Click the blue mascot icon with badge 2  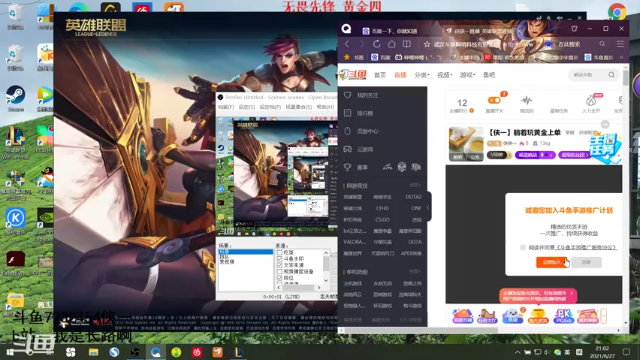coord(513,316)
